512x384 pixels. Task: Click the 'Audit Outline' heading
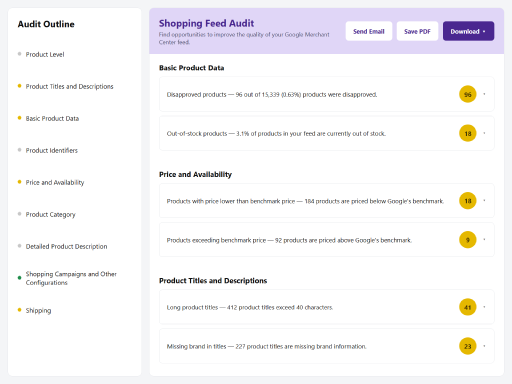click(x=46, y=24)
